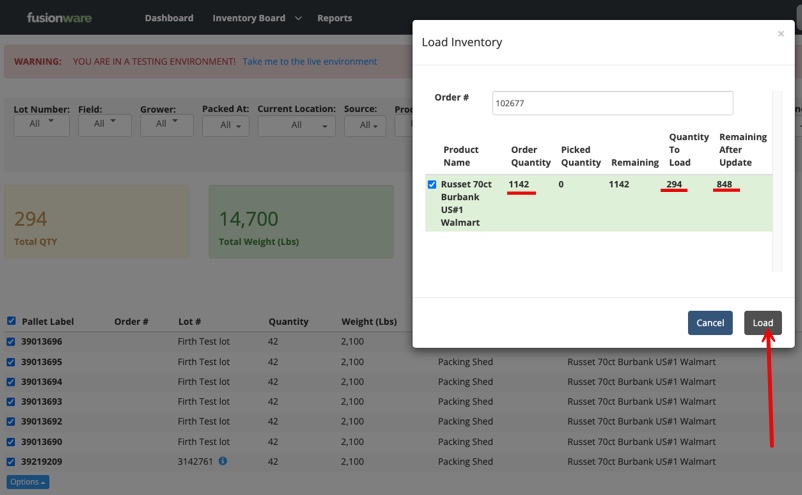This screenshot has height=495, width=802.
Task: Open the Inventory Board menu
Action: 256,18
